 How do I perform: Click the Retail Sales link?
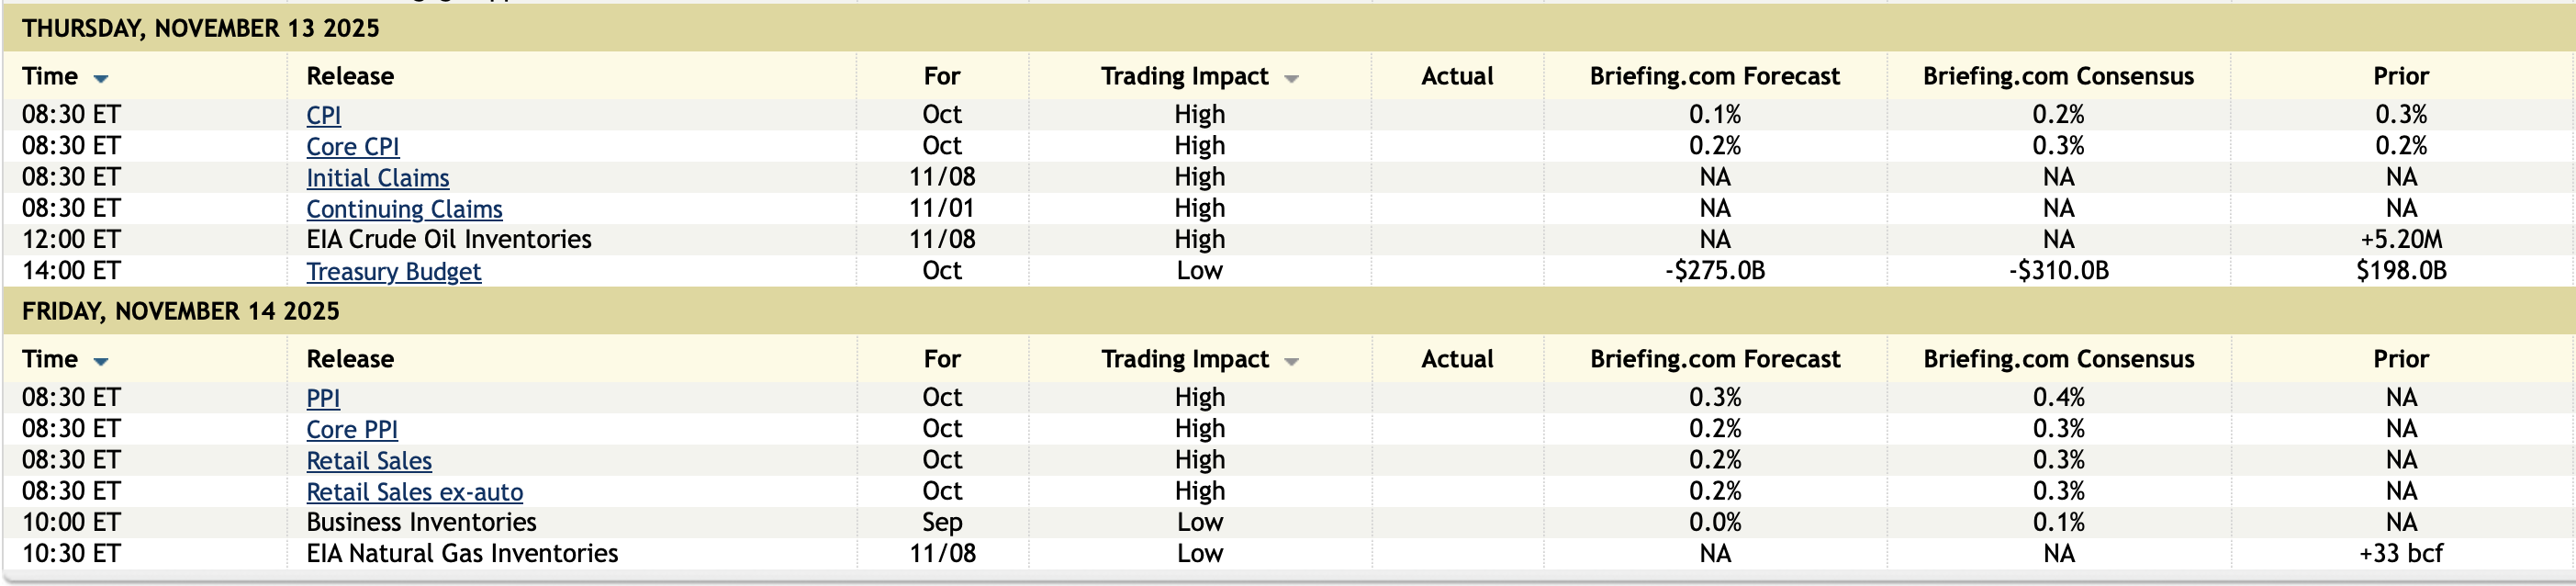coord(369,460)
